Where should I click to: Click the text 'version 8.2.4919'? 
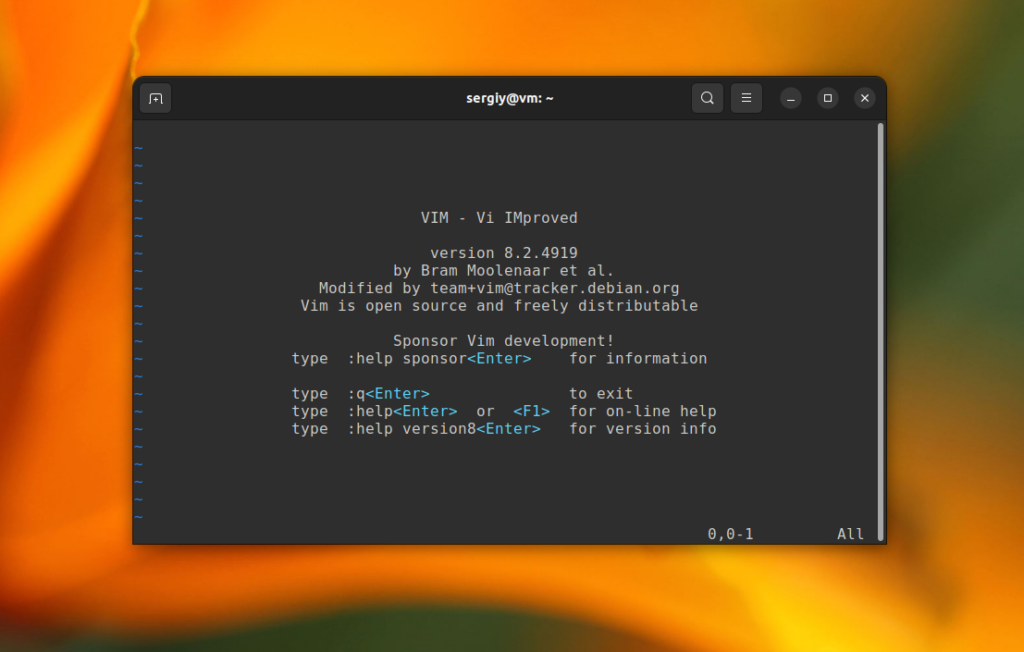tap(504, 253)
